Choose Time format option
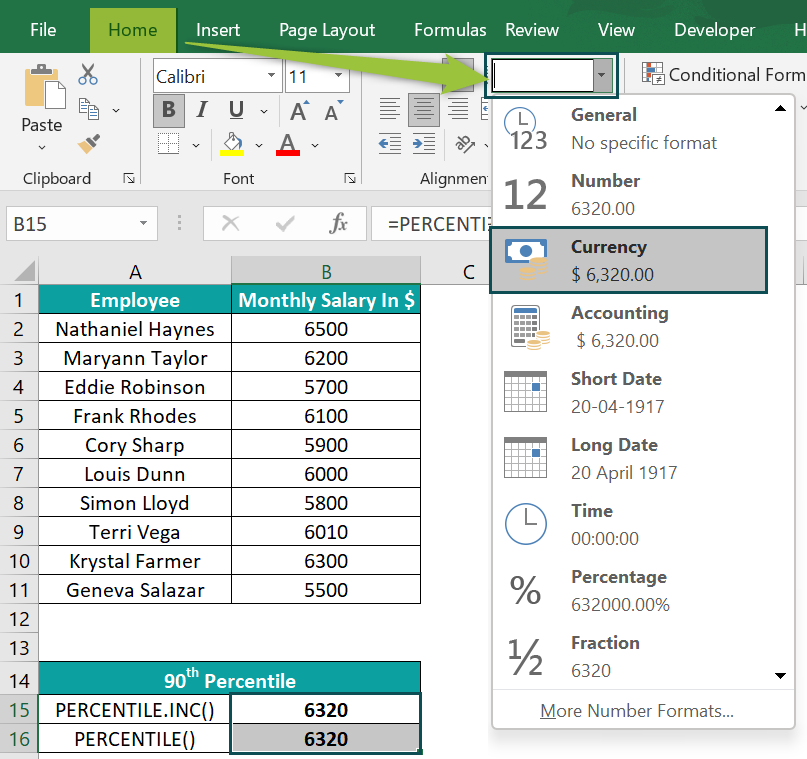Image resolution: width=807 pixels, height=759 pixels. (629, 524)
